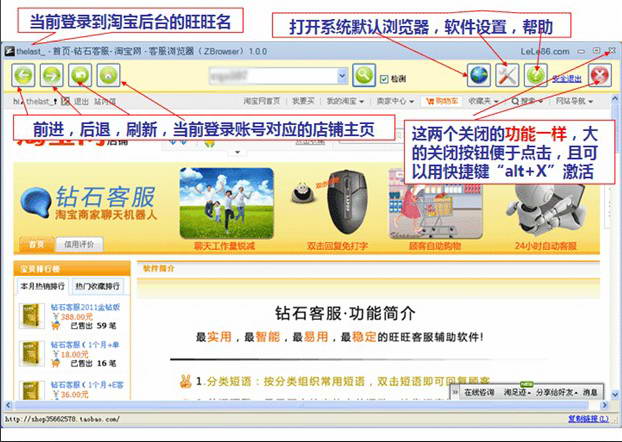Click the 安全退出 link

pos(567,79)
